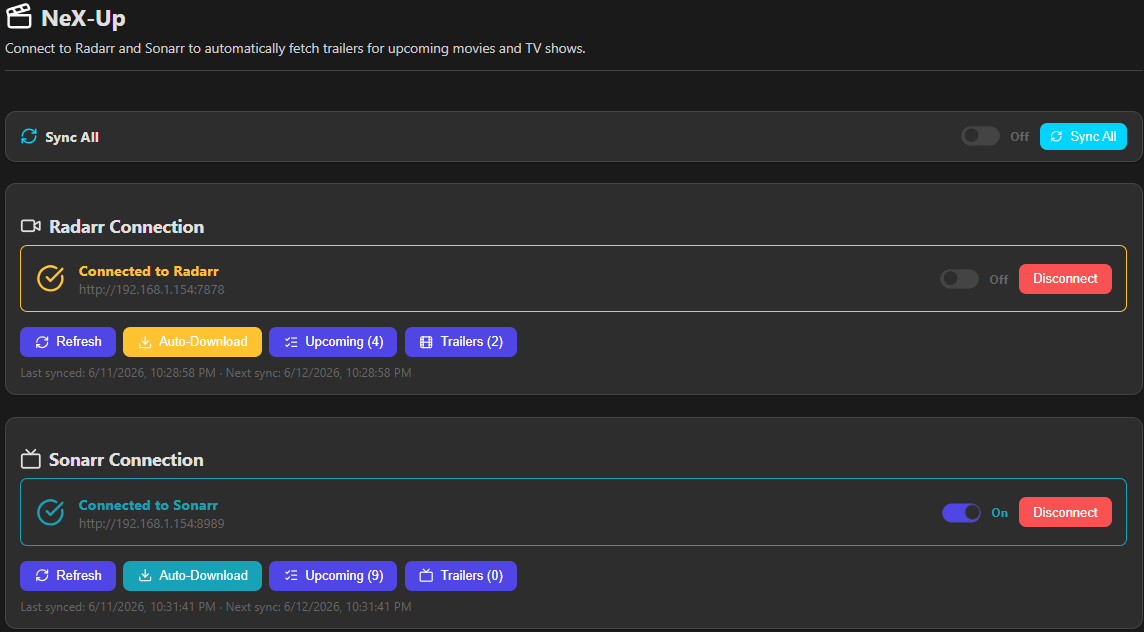Click the TV icon beside Sonarr Connection
The height and width of the screenshot is (632, 1144).
click(x=31, y=459)
